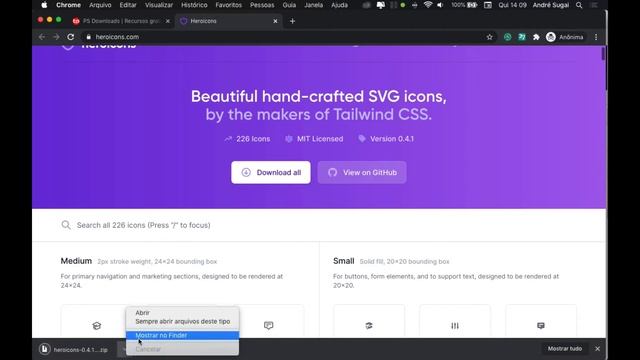The width and height of the screenshot is (640, 360).
Task: Open the Apple menu
Action: pos(44,5)
